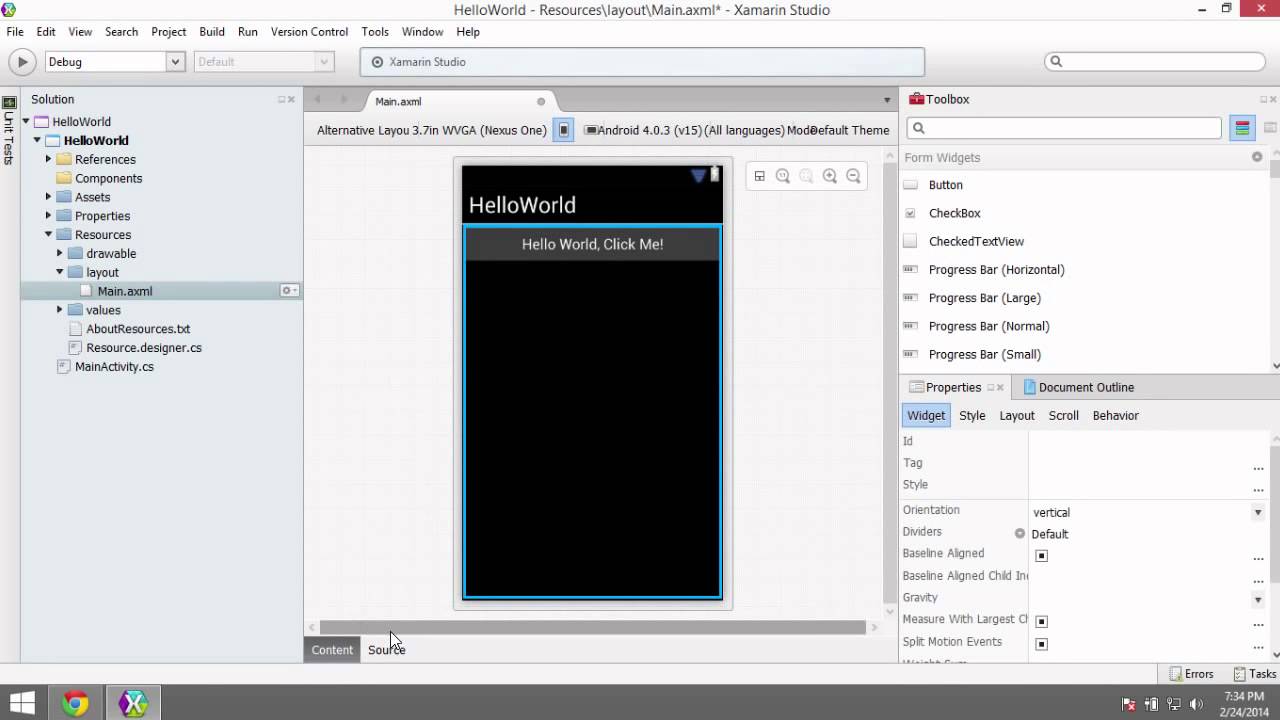This screenshot has width=1280, height=720.
Task: Click designer horizontal scrollbar
Action: point(592,627)
